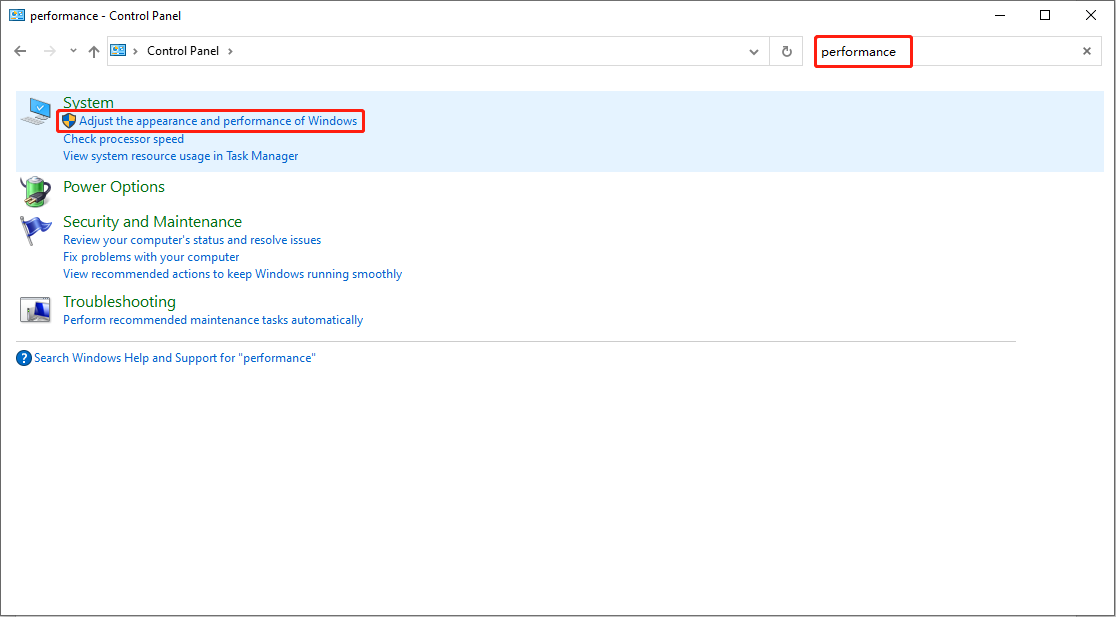Screen dimensions: 1116x617
Task: Click the Control Panel icon in the address bar
Action: coord(119,50)
